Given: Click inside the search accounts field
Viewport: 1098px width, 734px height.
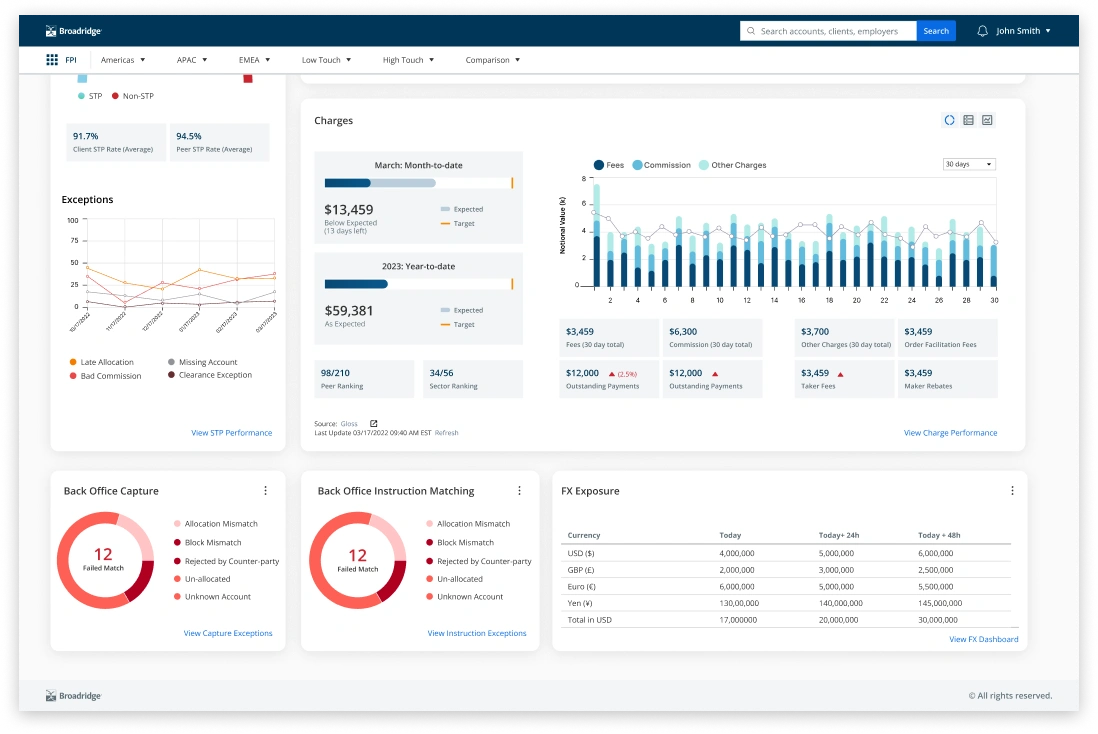Looking at the screenshot, I should click(x=830, y=30).
